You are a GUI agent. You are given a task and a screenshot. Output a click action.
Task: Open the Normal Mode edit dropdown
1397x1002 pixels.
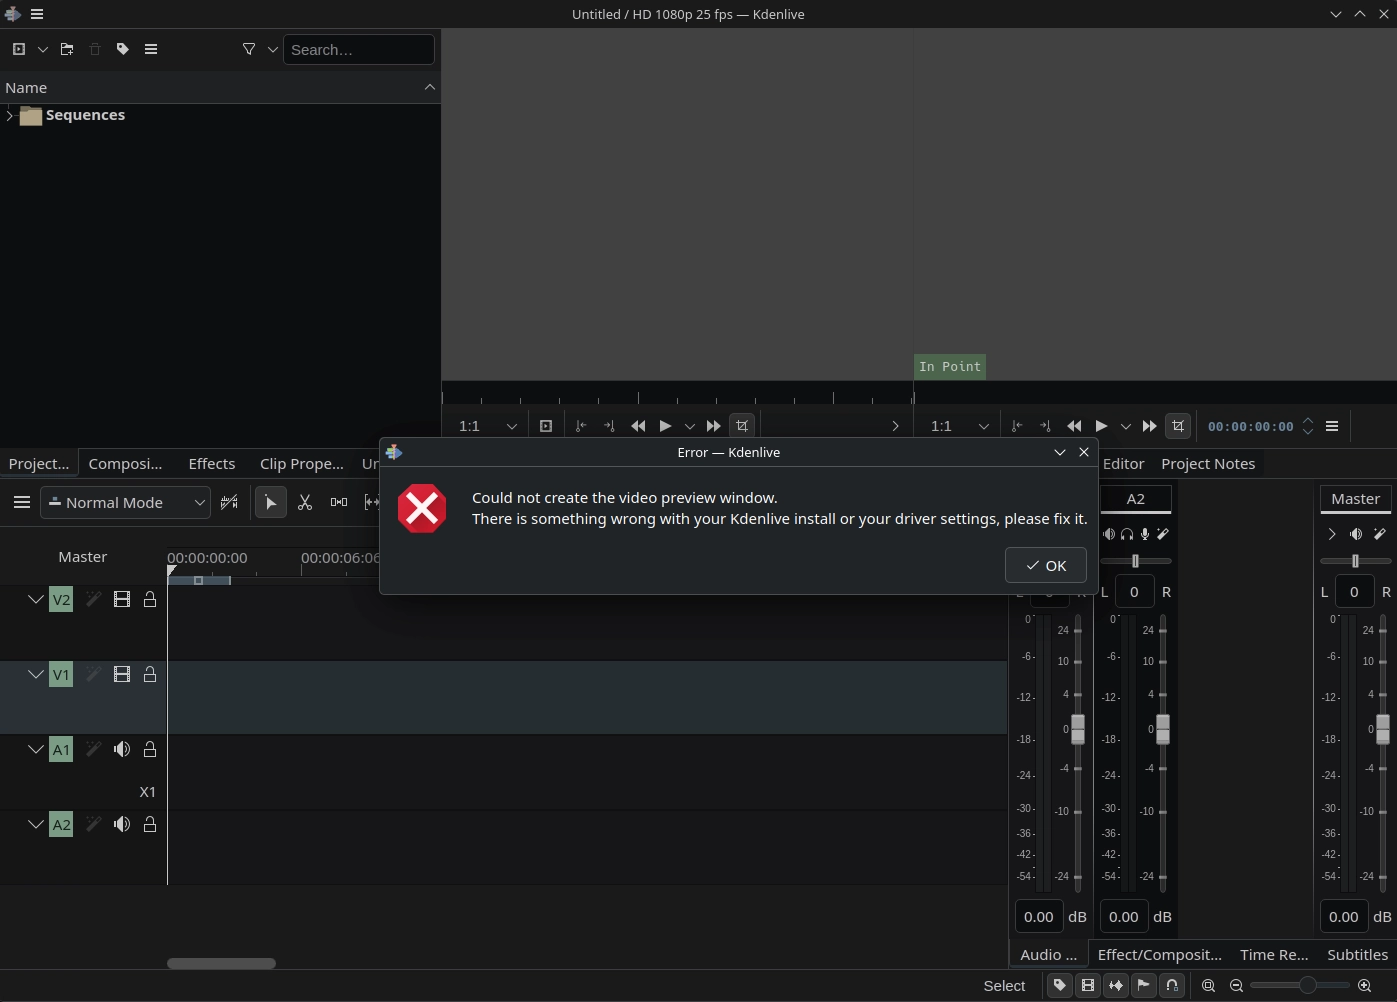[126, 502]
